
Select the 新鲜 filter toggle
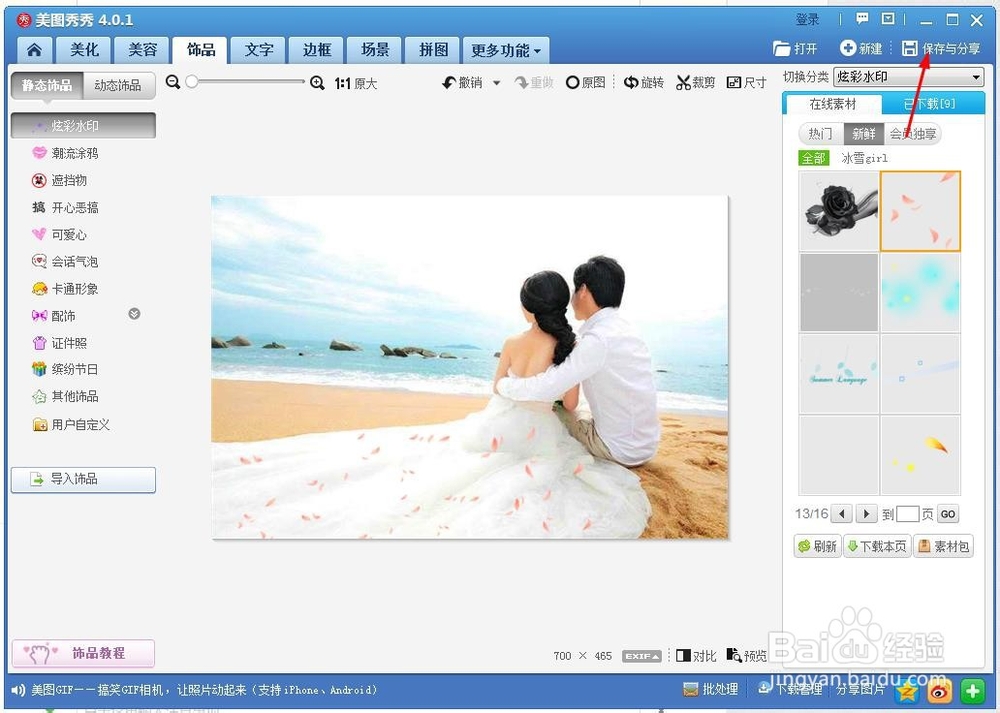click(864, 134)
